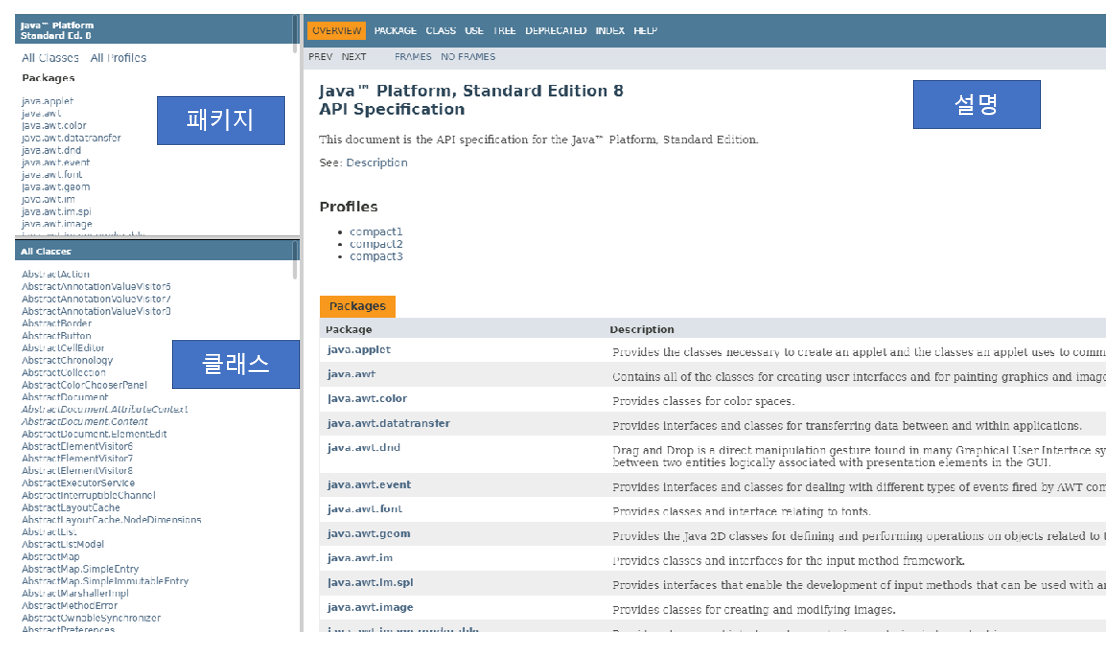1112x646 pixels.
Task: Open java.awt.datatransfer in the packages table
Action: (389, 423)
